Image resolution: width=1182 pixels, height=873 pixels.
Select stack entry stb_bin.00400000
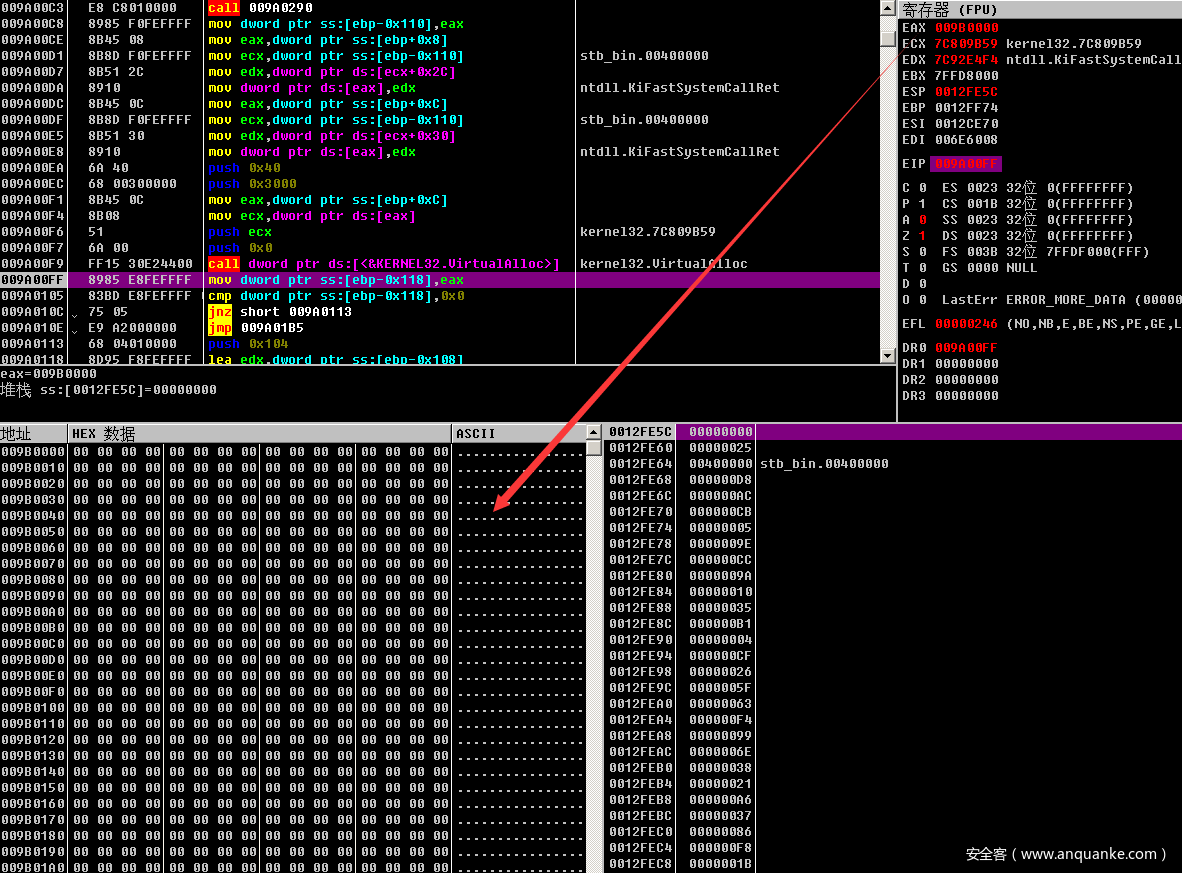pyautogui.click(x=824, y=464)
